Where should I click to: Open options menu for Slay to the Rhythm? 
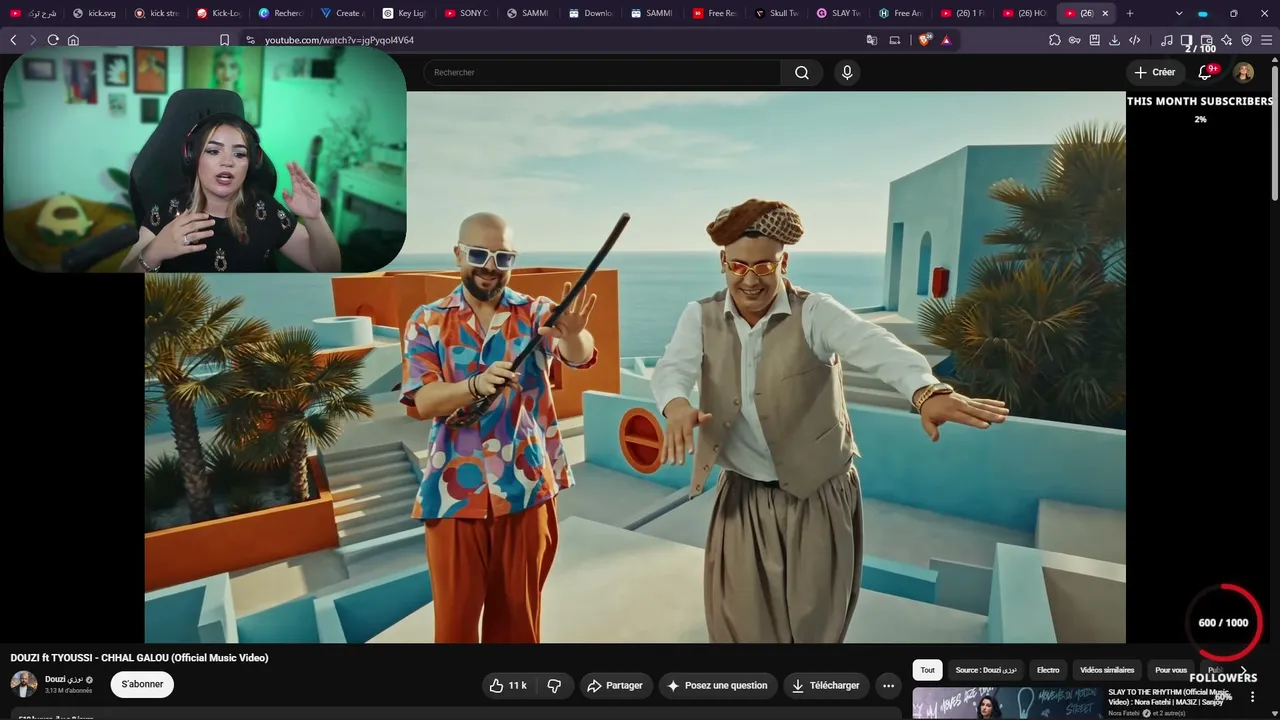1252,697
